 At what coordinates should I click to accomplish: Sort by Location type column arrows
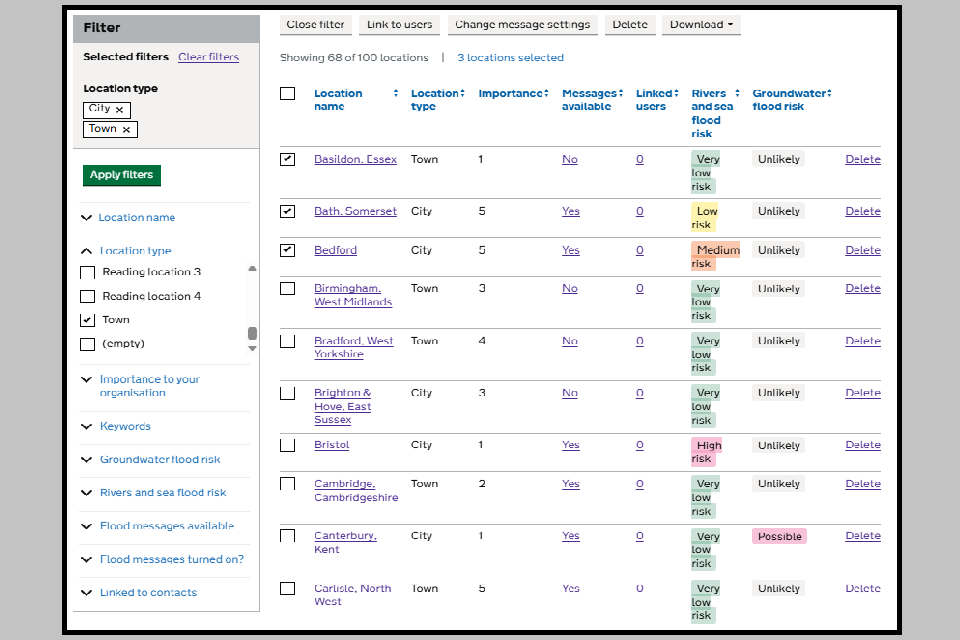pyautogui.click(x=462, y=94)
